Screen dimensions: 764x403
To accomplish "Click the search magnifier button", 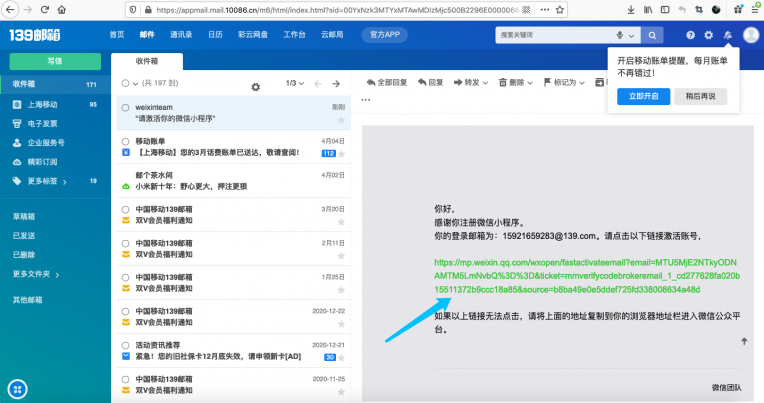I will click(652, 35).
